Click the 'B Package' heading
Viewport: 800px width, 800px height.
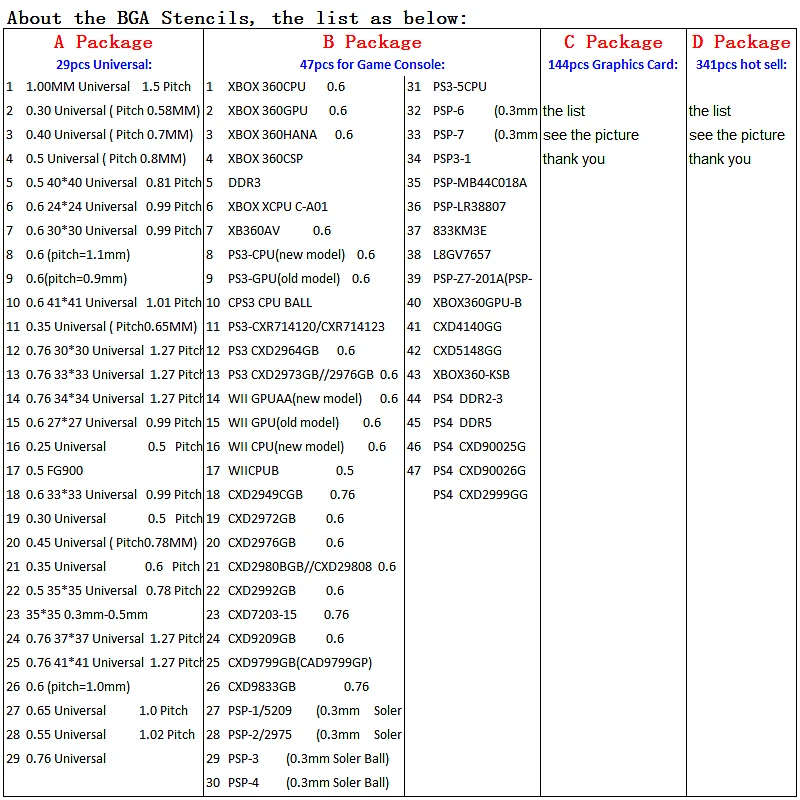tap(372, 42)
